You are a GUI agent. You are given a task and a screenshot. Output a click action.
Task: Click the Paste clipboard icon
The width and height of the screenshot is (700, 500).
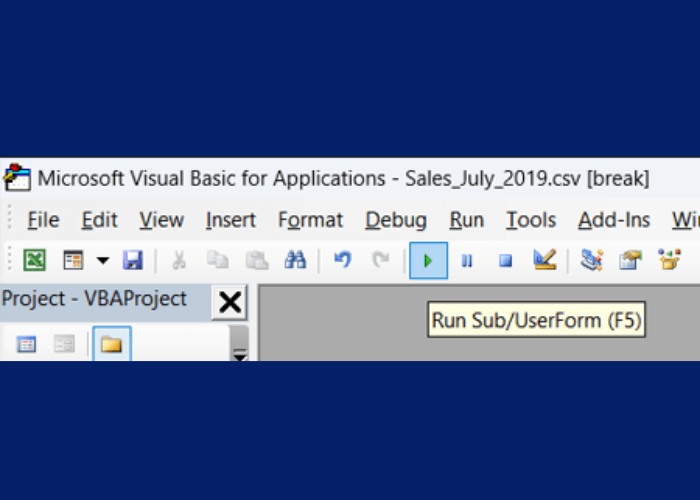pyautogui.click(x=257, y=260)
